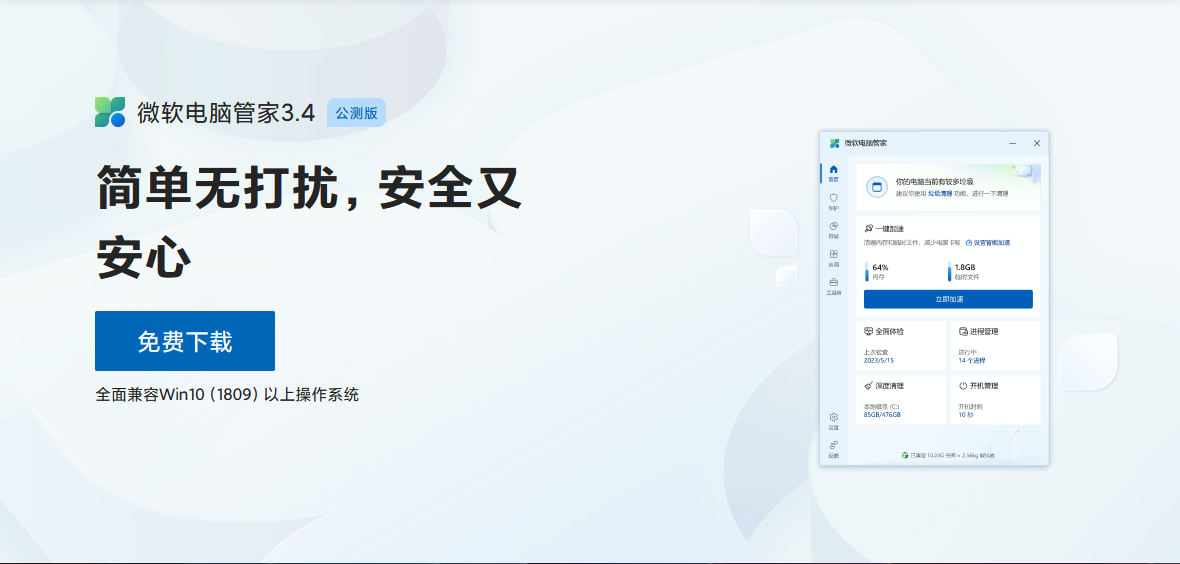The height and width of the screenshot is (564, 1180).
Task: Click the small logo in PC Manager title bar
Action: point(835,143)
